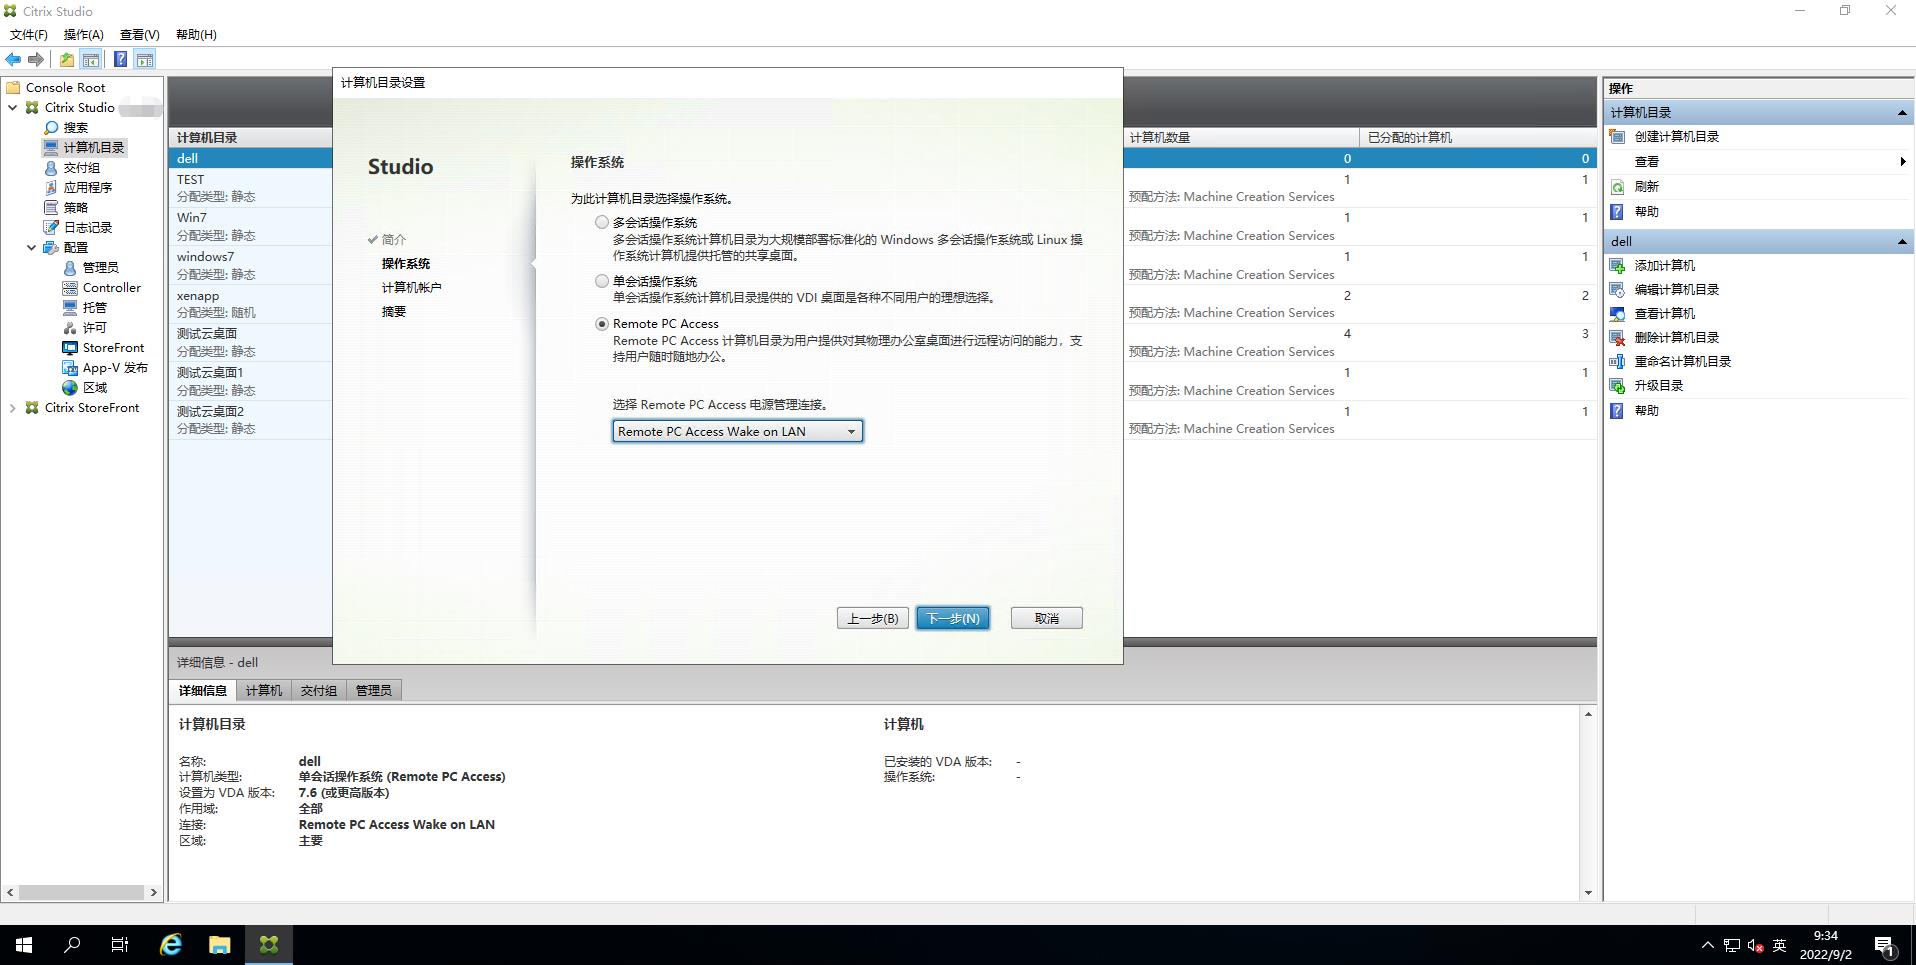Collapse the Citrix Studio tree node
The image size is (1916, 965).
(x=12, y=107)
